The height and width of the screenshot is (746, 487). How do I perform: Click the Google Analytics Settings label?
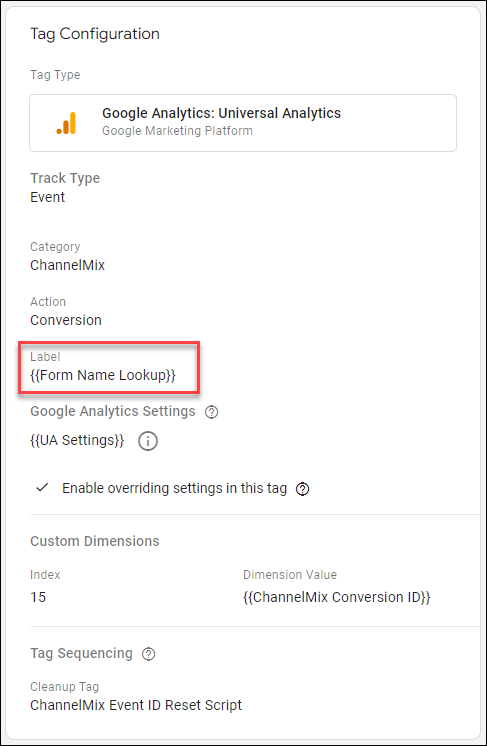tap(113, 412)
